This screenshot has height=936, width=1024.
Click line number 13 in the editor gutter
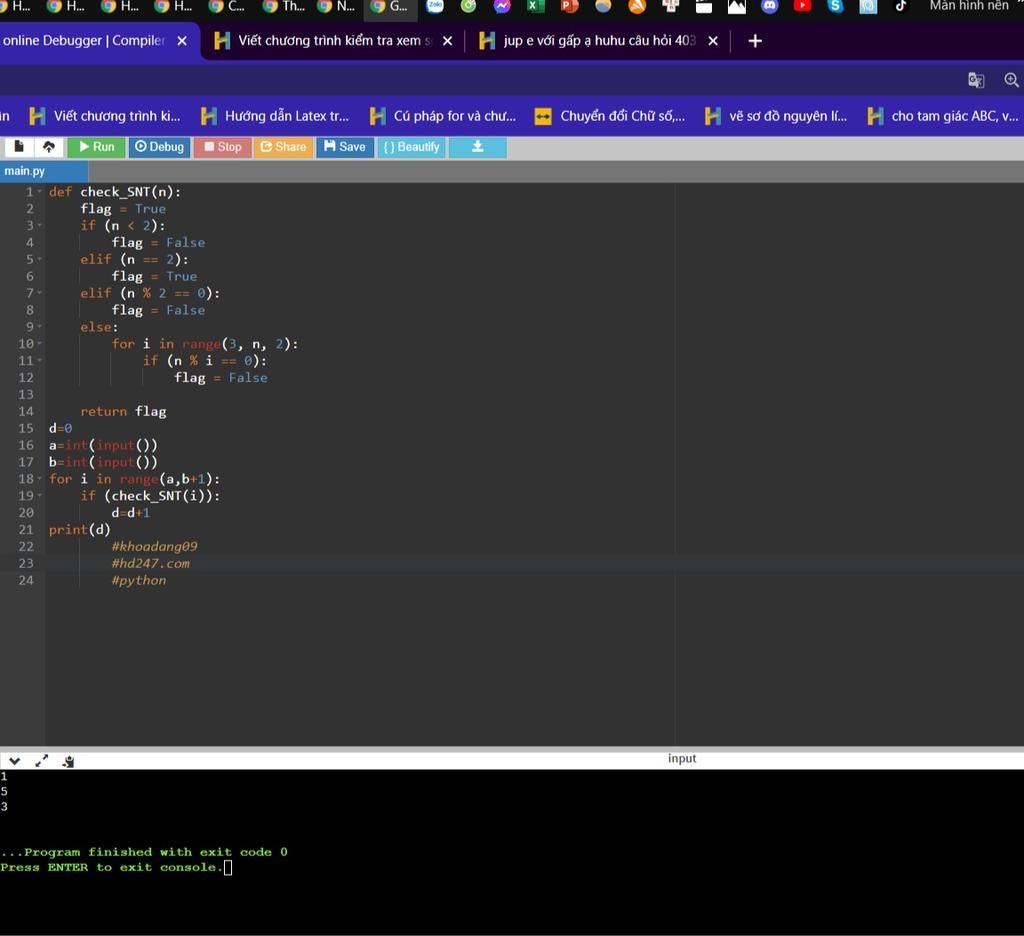25,395
